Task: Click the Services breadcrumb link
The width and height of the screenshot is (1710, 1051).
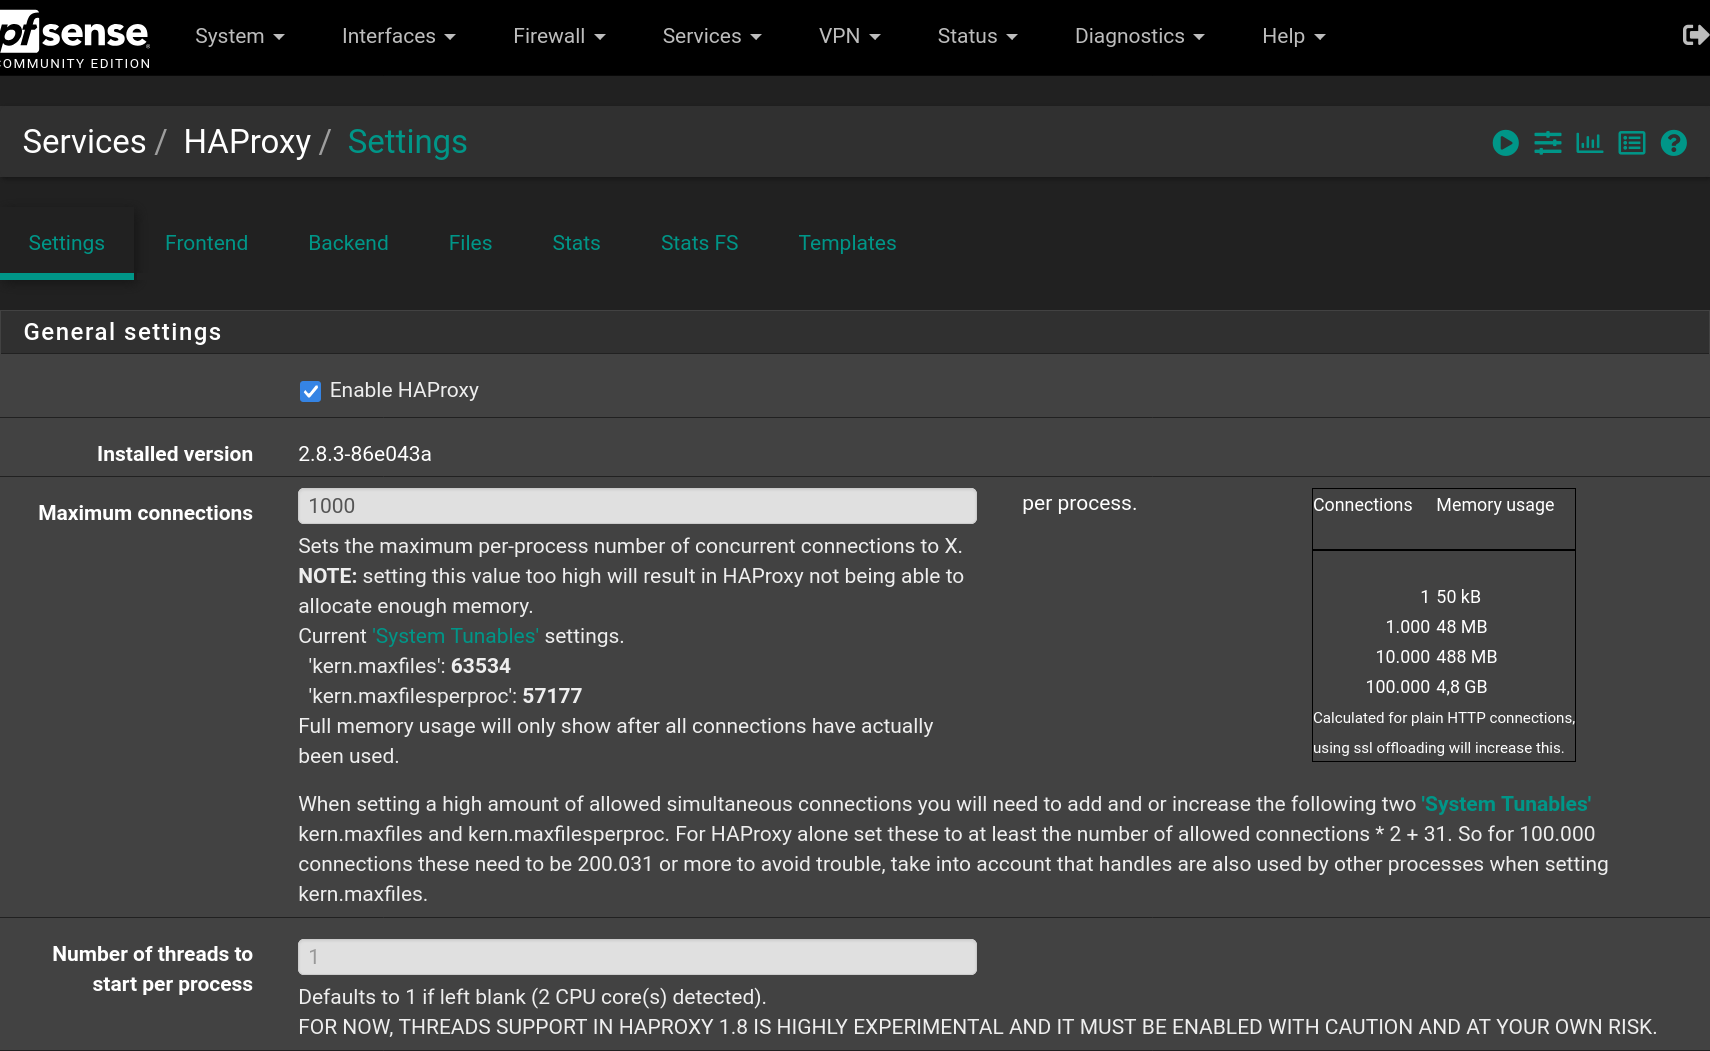Action: coord(84,142)
